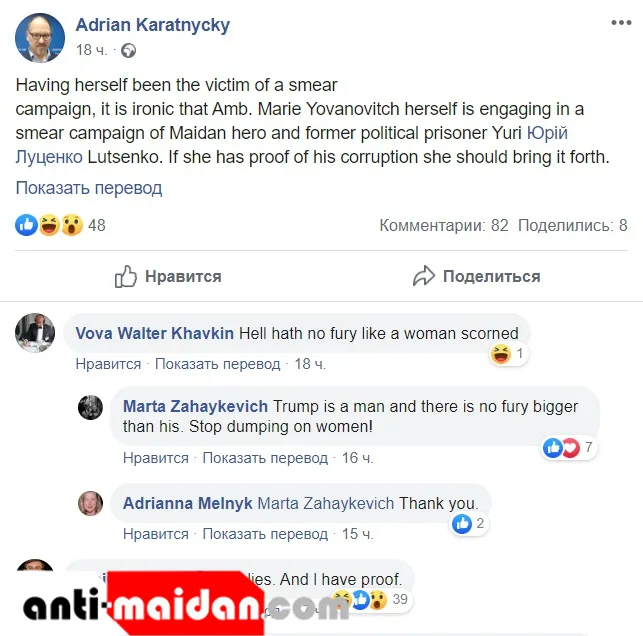Open Adrianna Melnyk's avatar thumbnail
The height and width of the screenshot is (636, 643).
91,503
